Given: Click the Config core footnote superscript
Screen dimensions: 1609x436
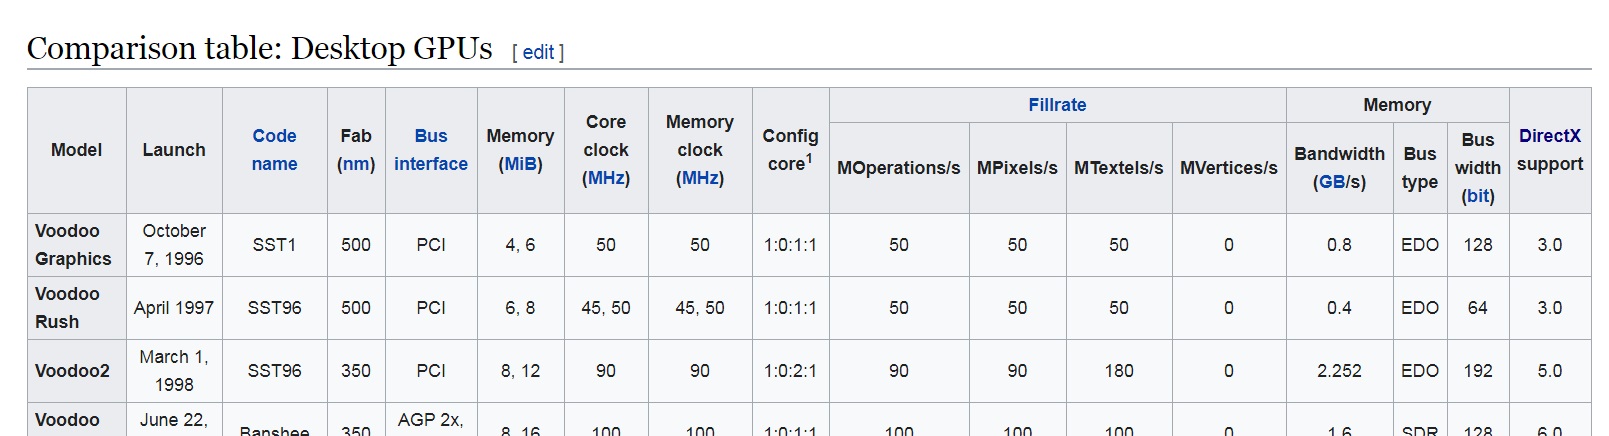Looking at the screenshot, I should [809, 158].
